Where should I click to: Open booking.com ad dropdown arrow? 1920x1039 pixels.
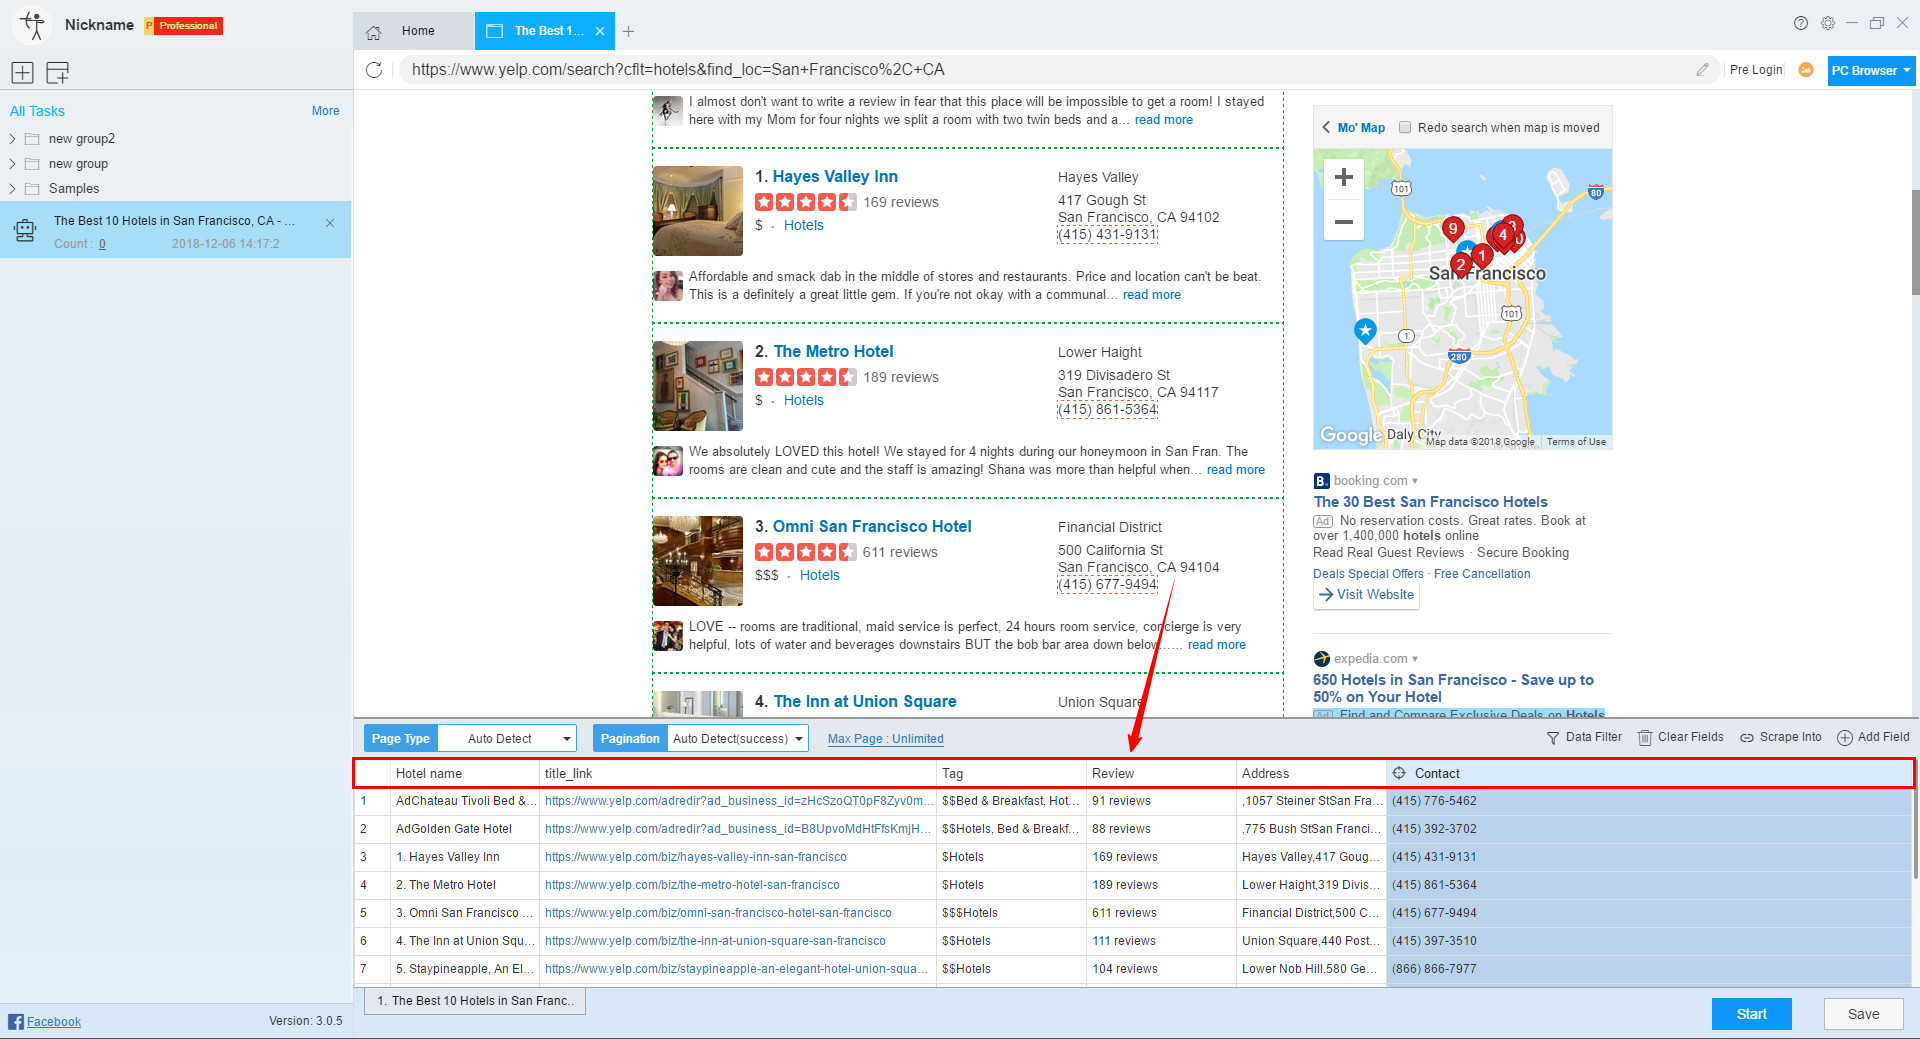[1415, 481]
